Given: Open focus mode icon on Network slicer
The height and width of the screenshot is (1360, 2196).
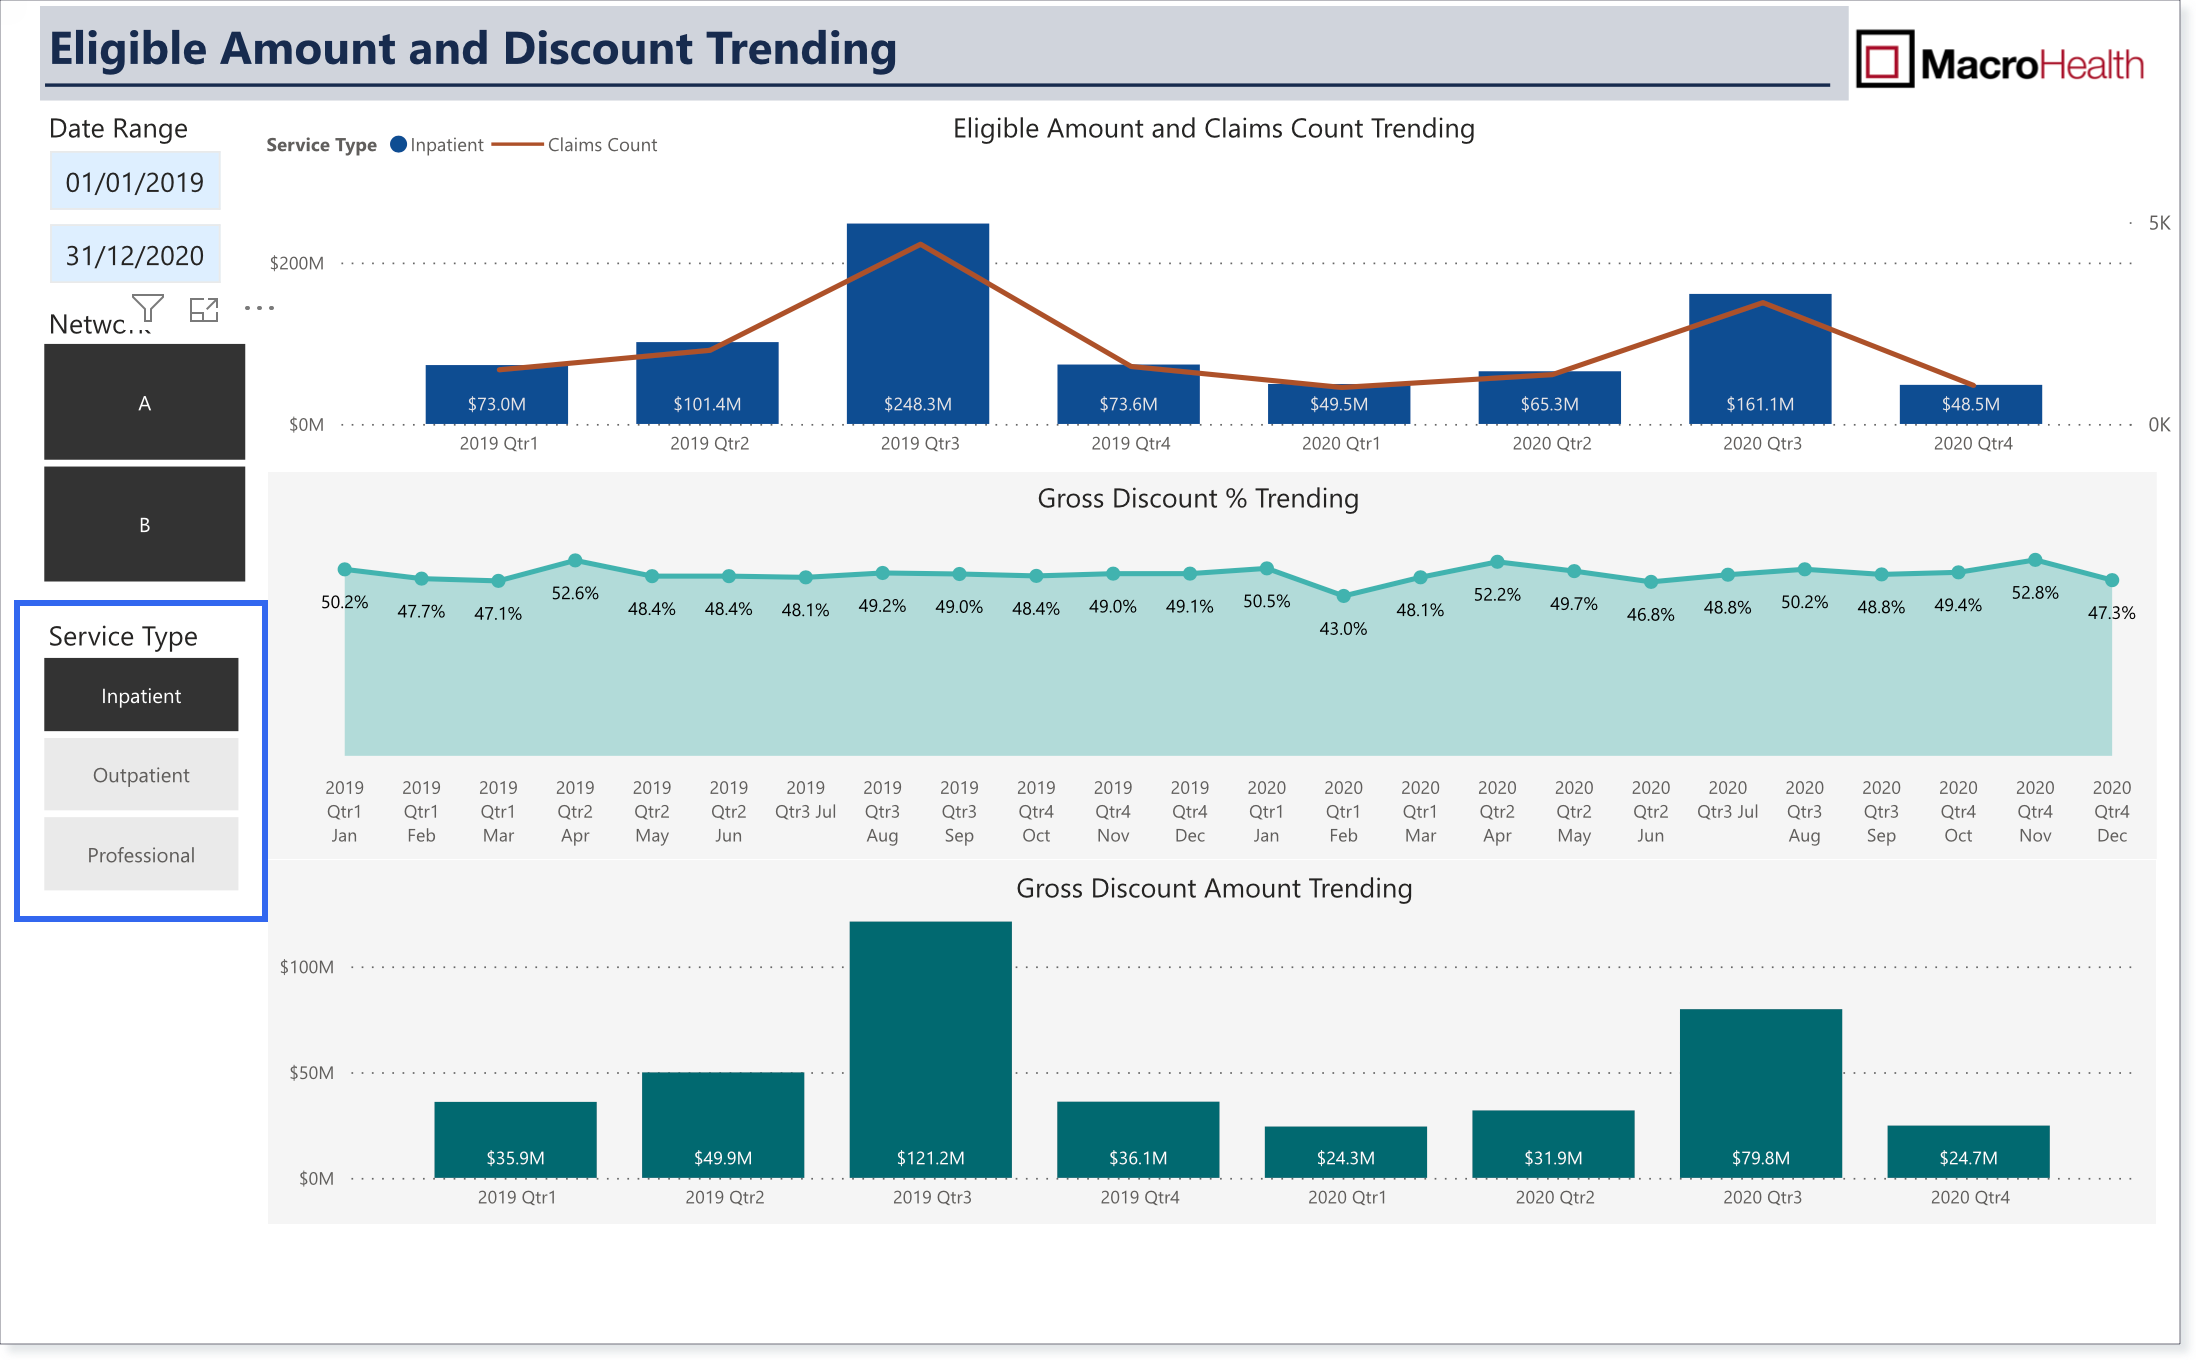Looking at the screenshot, I should click(204, 310).
